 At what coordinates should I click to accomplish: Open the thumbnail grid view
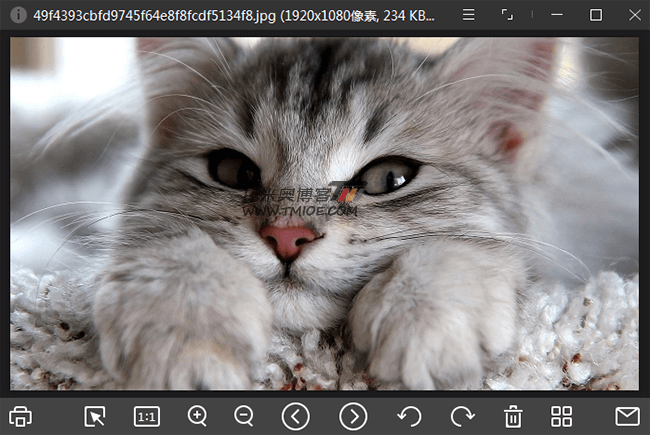562,416
